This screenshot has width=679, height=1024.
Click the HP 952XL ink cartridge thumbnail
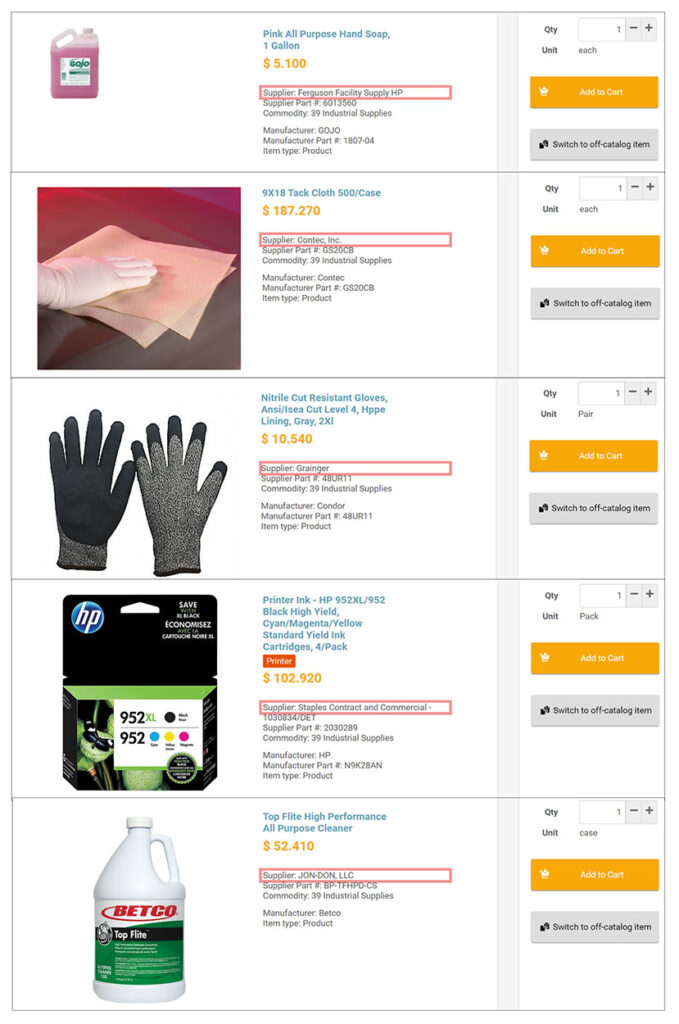click(140, 692)
